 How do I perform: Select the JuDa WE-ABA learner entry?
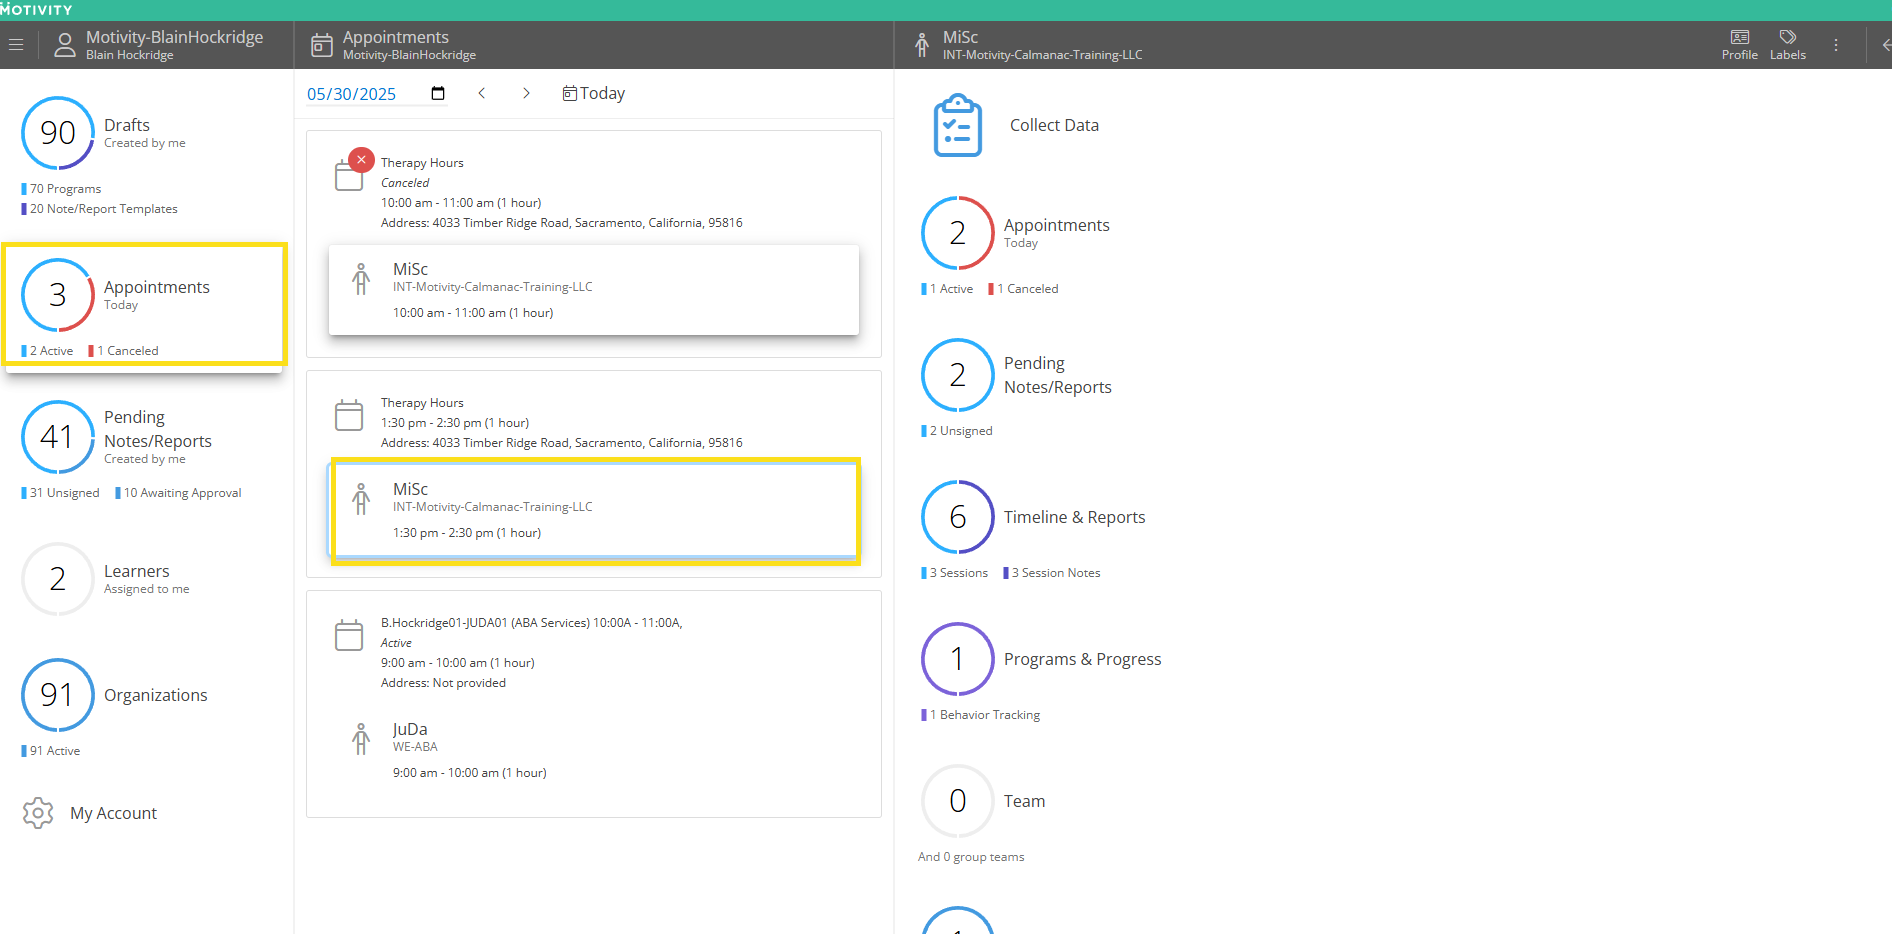[594, 750]
